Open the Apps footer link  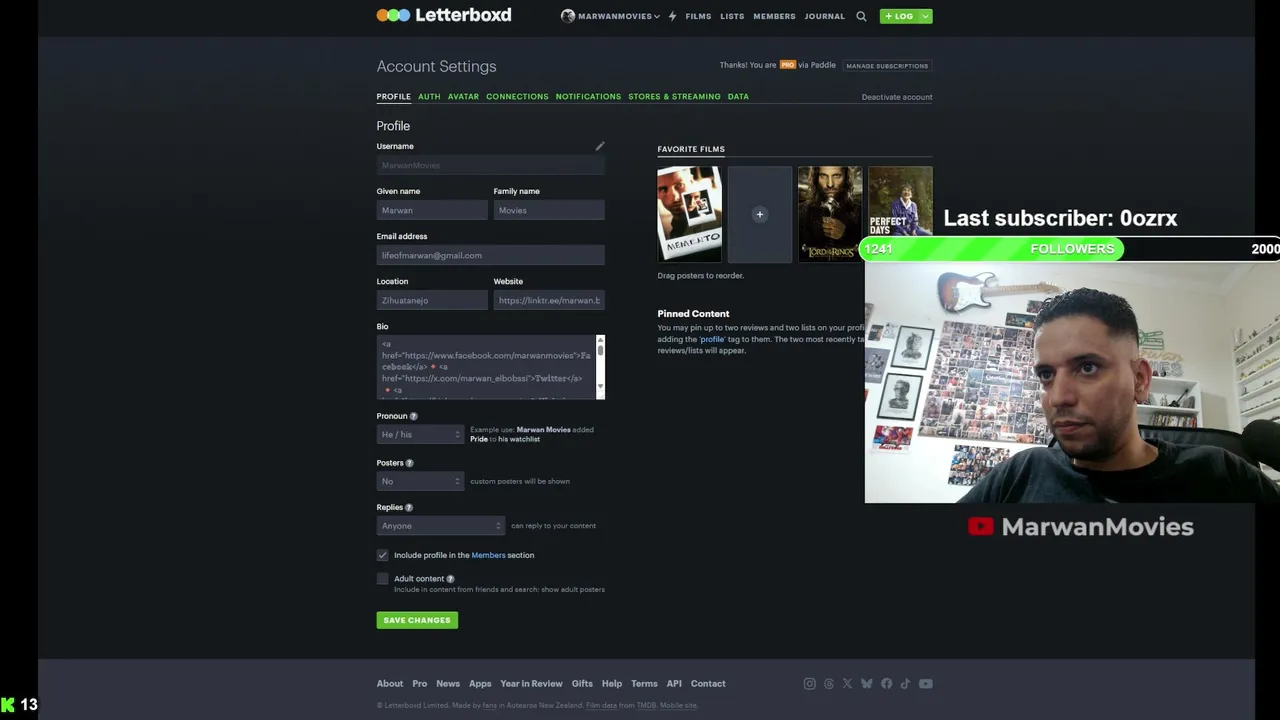pyautogui.click(x=480, y=684)
